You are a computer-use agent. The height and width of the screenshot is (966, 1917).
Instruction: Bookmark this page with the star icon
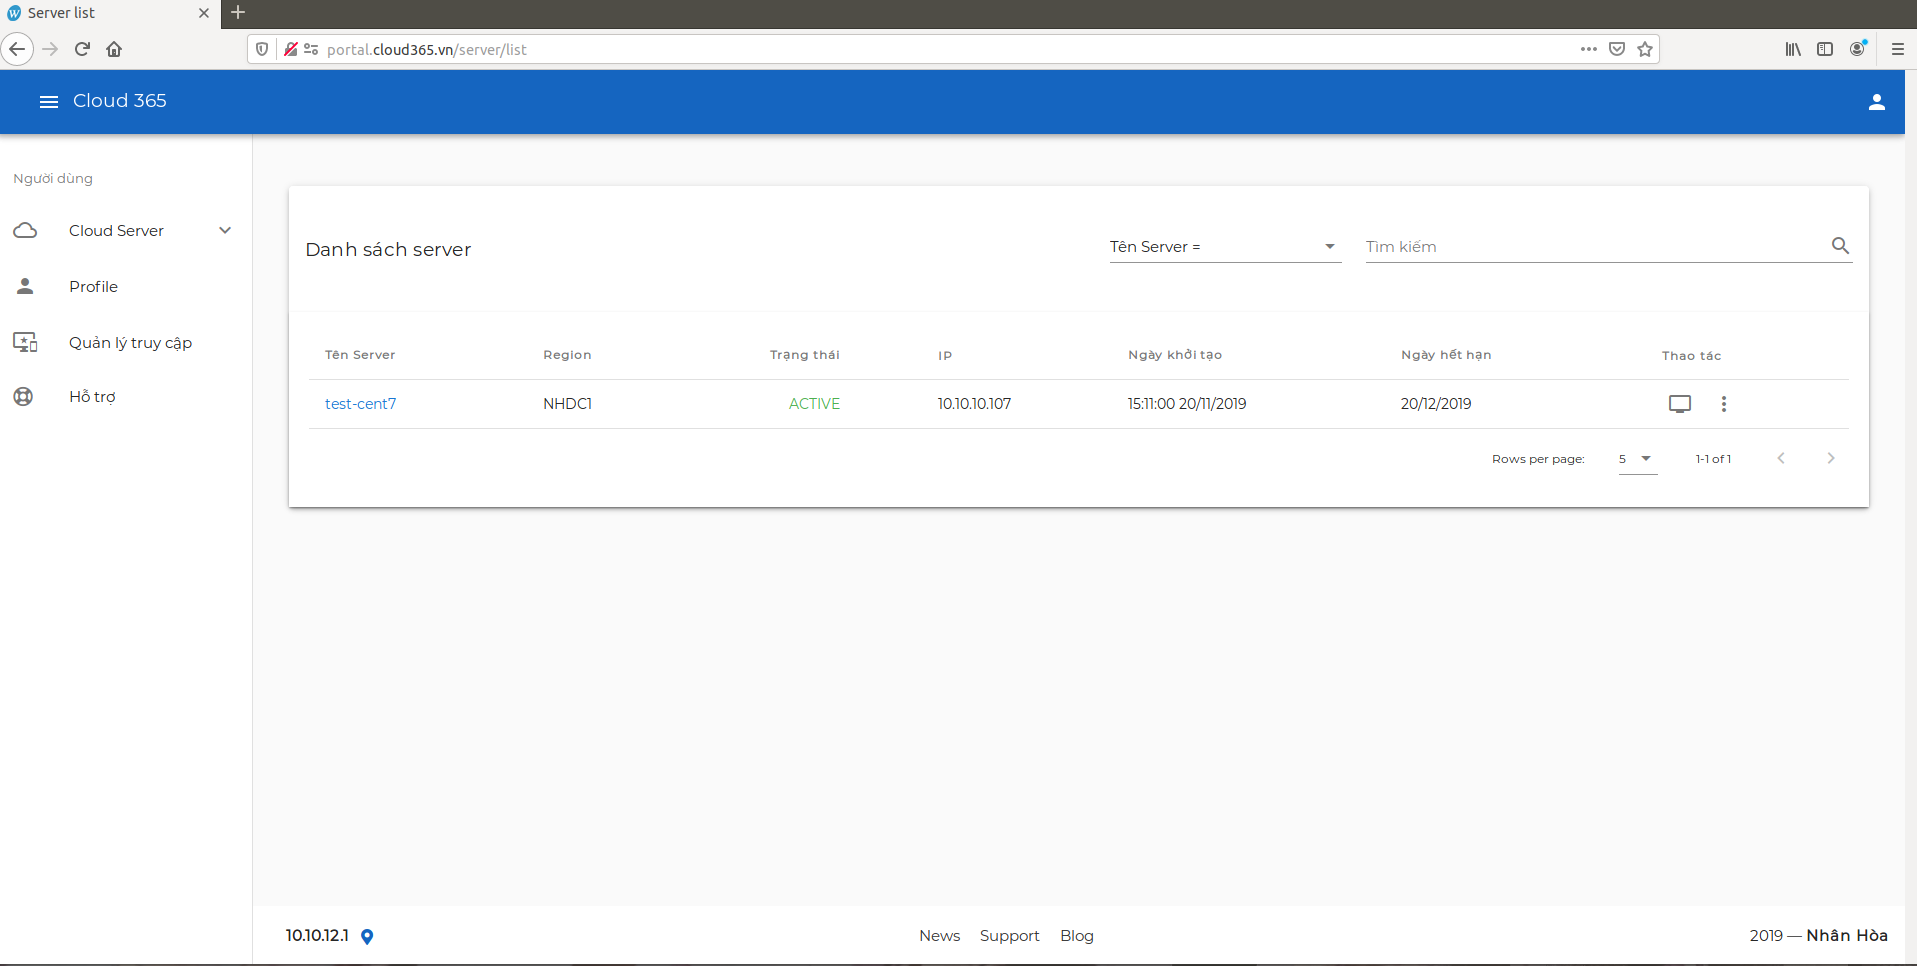(1645, 49)
